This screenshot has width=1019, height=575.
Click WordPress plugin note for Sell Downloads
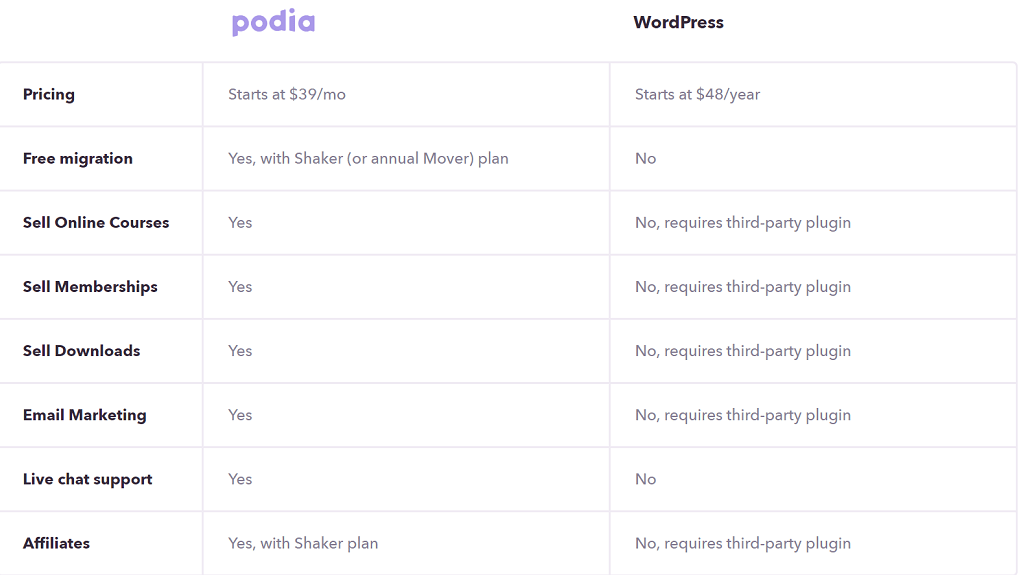pos(743,351)
